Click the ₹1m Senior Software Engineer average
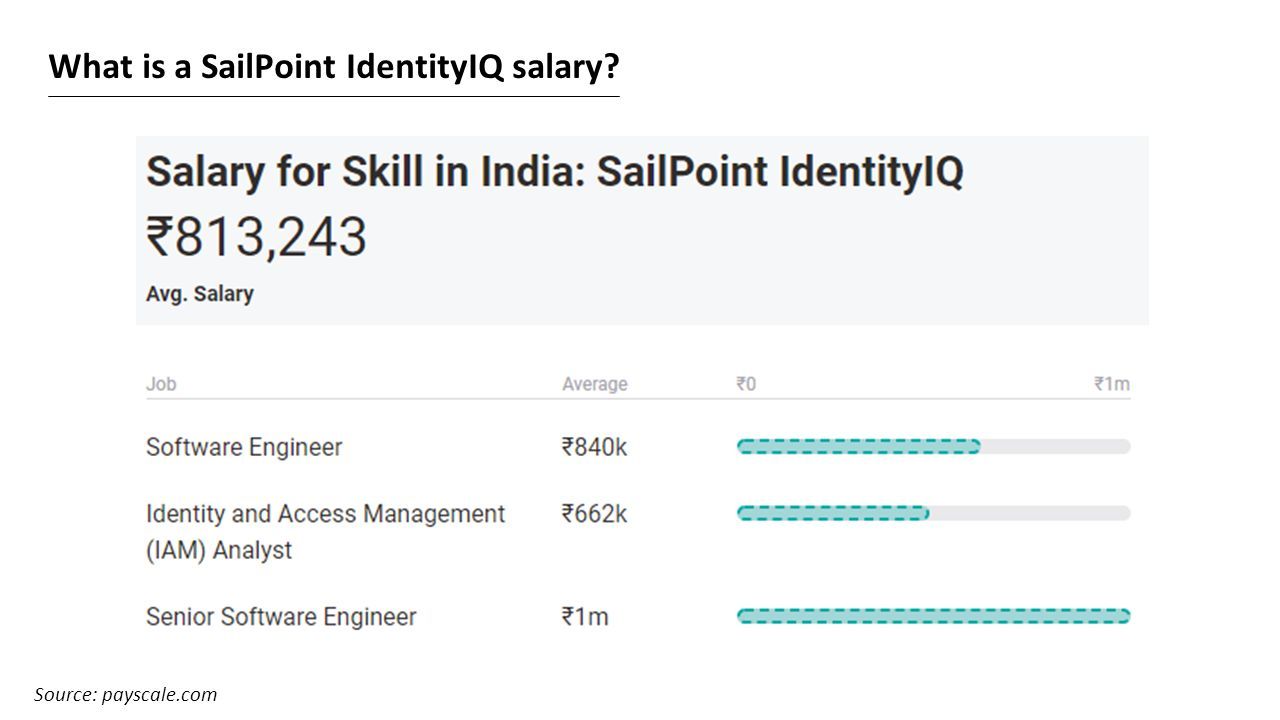 (585, 617)
